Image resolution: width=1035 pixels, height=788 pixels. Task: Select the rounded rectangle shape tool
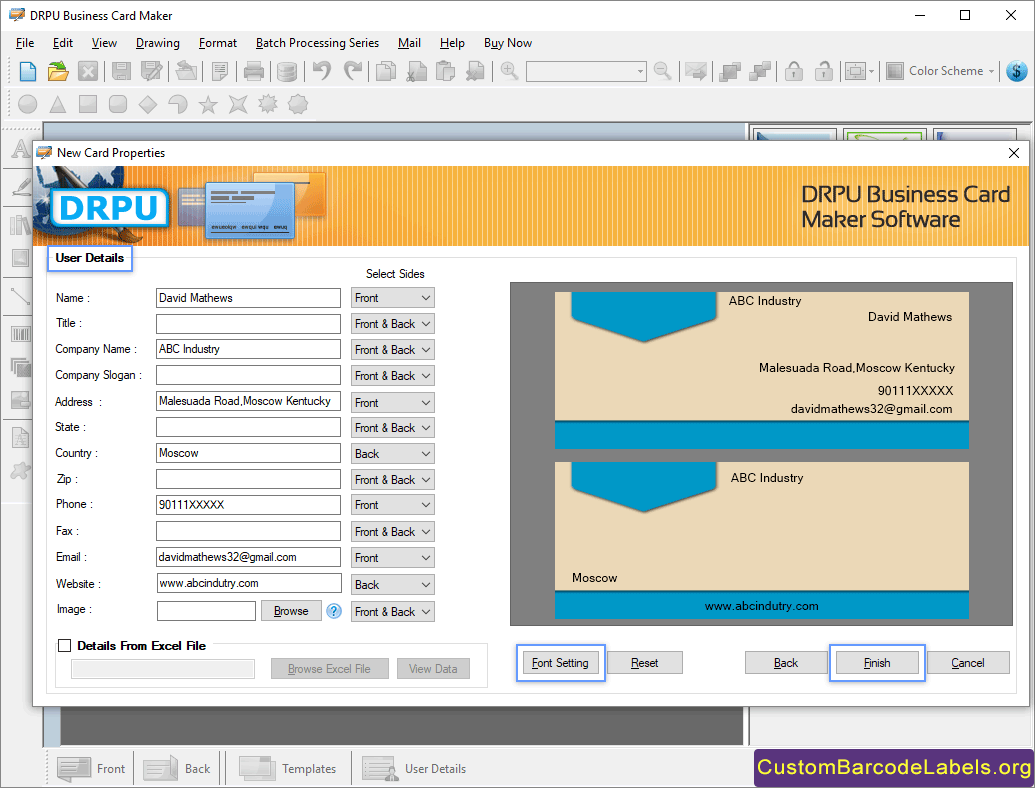click(x=118, y=104)
